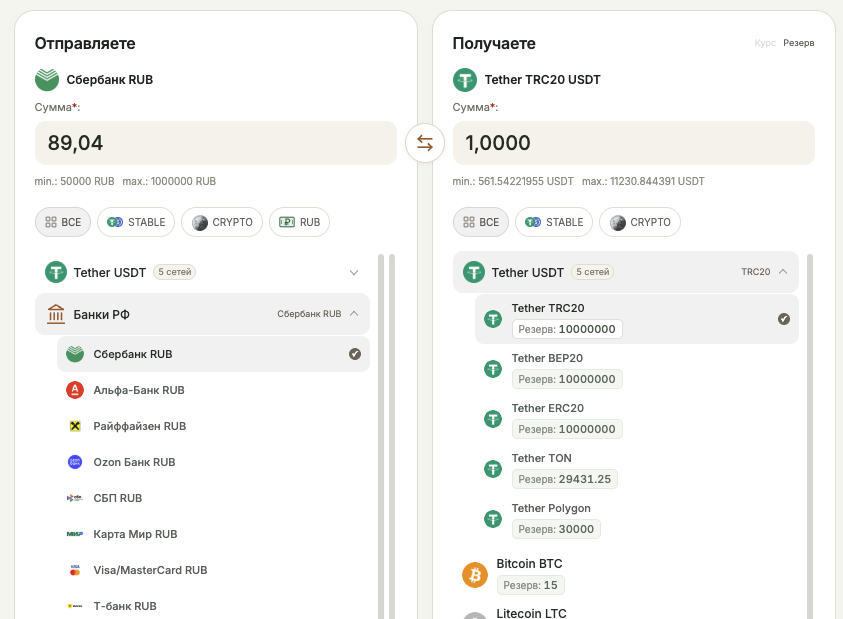
Task: Click the Raiffeisen RUB logo icon
Action: click(x=75, y=426)
